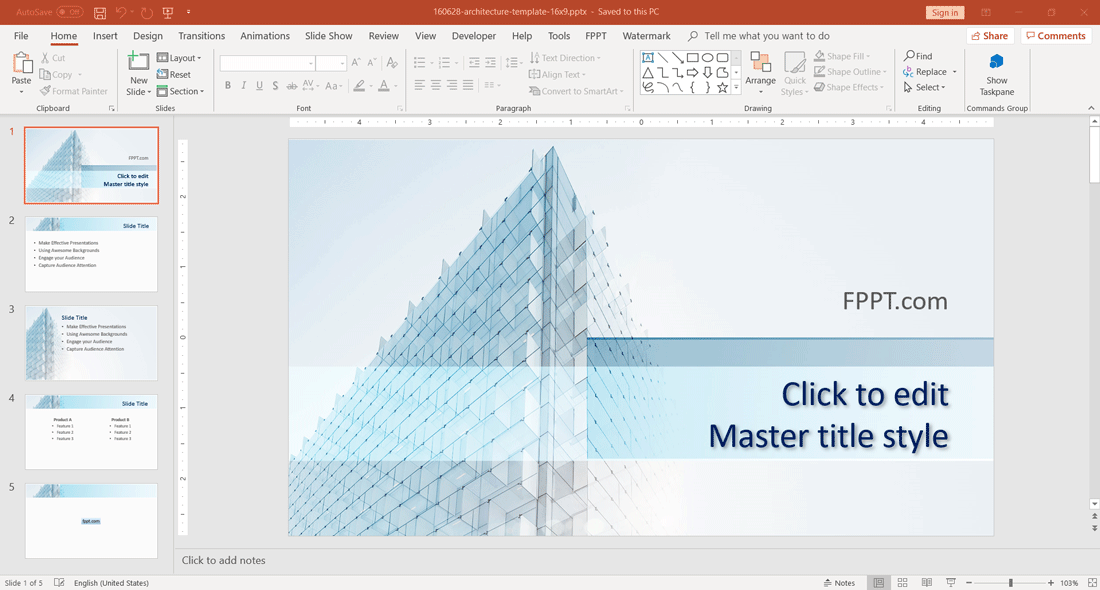The image size is (1100, 590).
Task: Click the Format Painter icon
Action: tap(46, 90)
